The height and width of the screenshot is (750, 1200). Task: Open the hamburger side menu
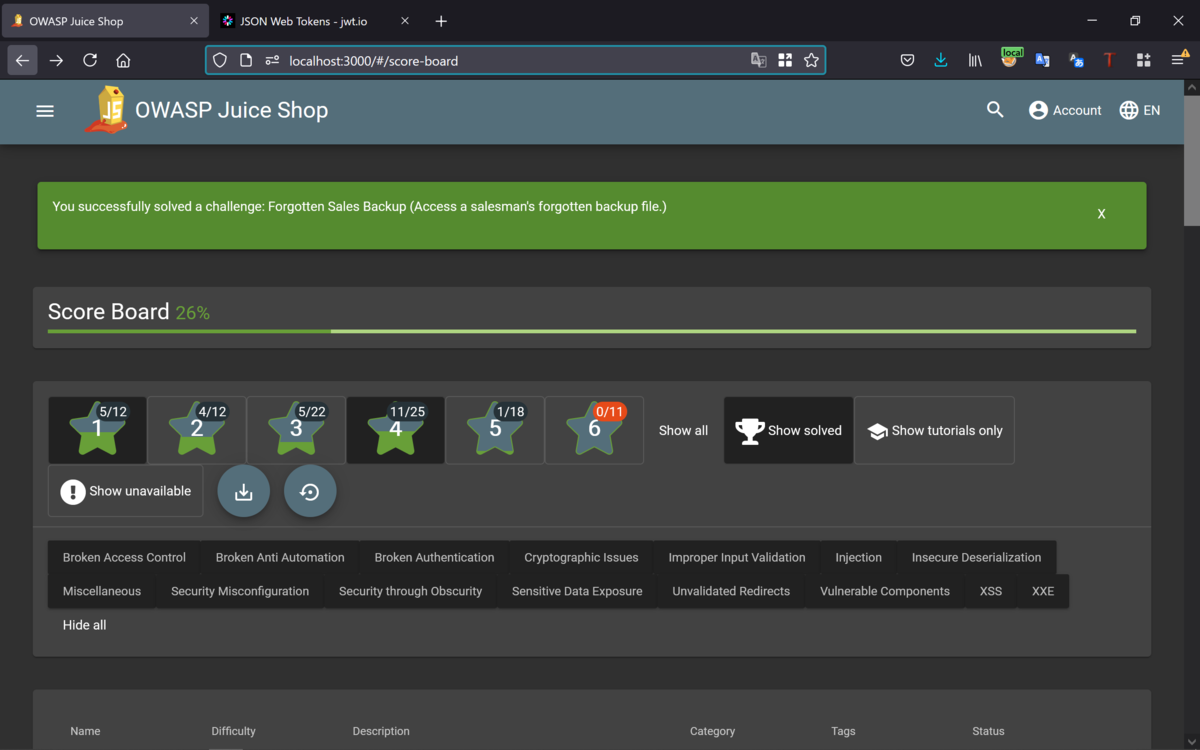click(x=45, y=111)
